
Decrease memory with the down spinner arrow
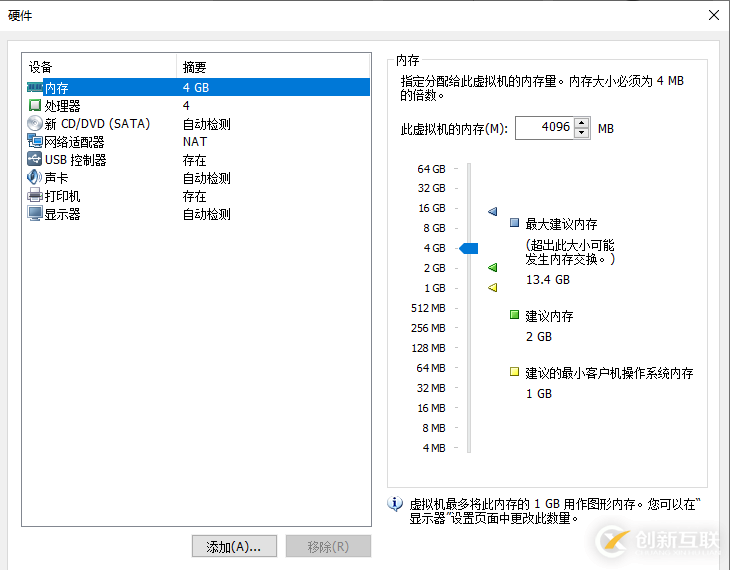point(581,133)
